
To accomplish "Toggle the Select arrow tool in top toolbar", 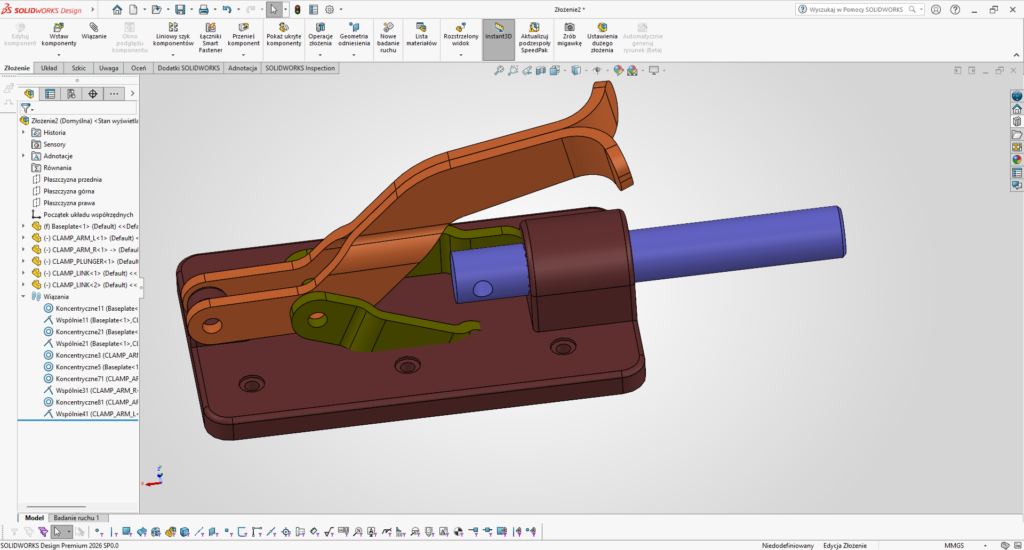I will [x=274, y=10].
